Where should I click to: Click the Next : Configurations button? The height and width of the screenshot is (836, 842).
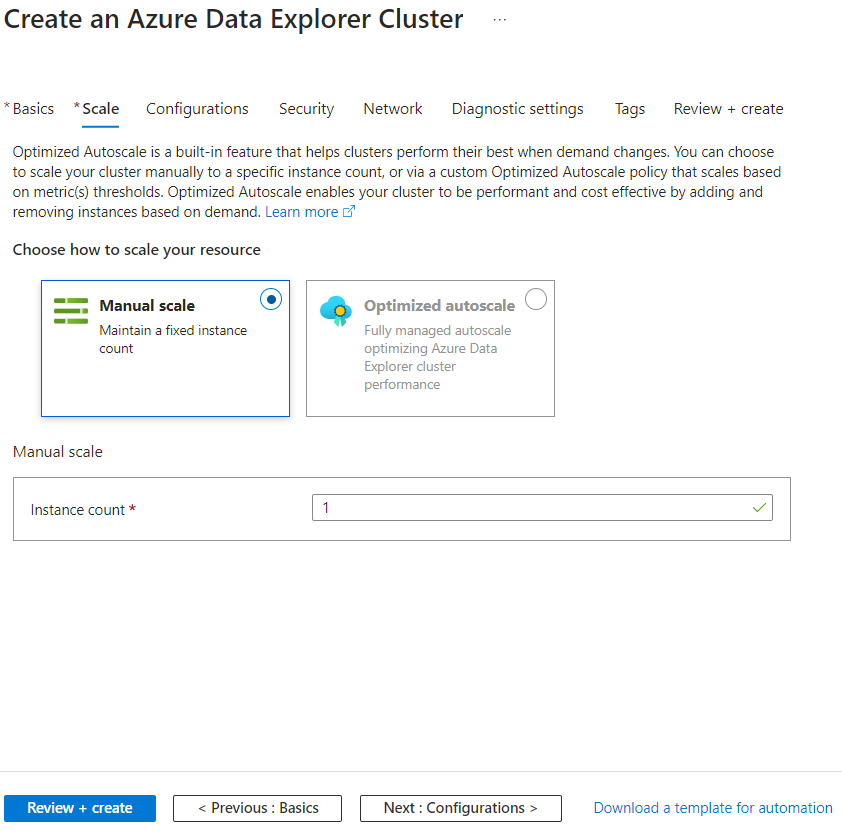tap(460, 808)
